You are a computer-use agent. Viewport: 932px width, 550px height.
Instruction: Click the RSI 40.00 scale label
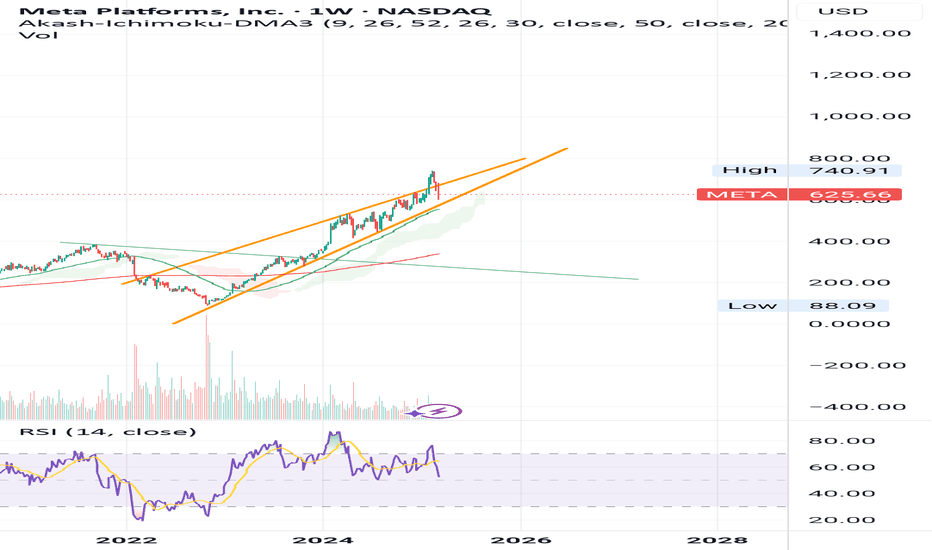point(842,494)
